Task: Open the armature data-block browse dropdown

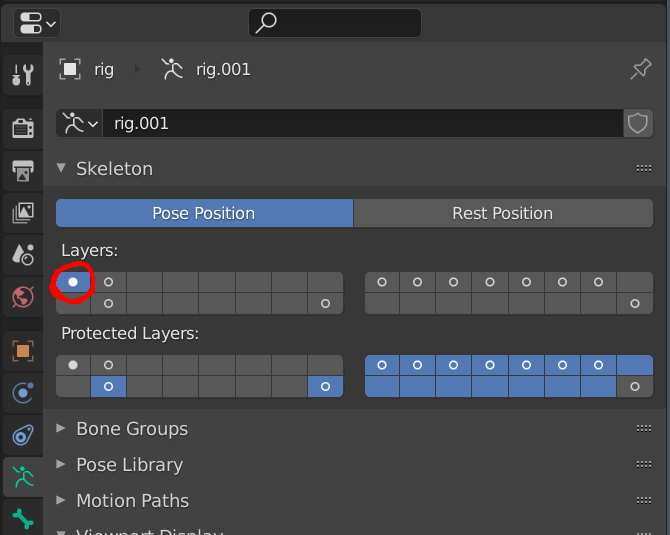Action: 79,123
